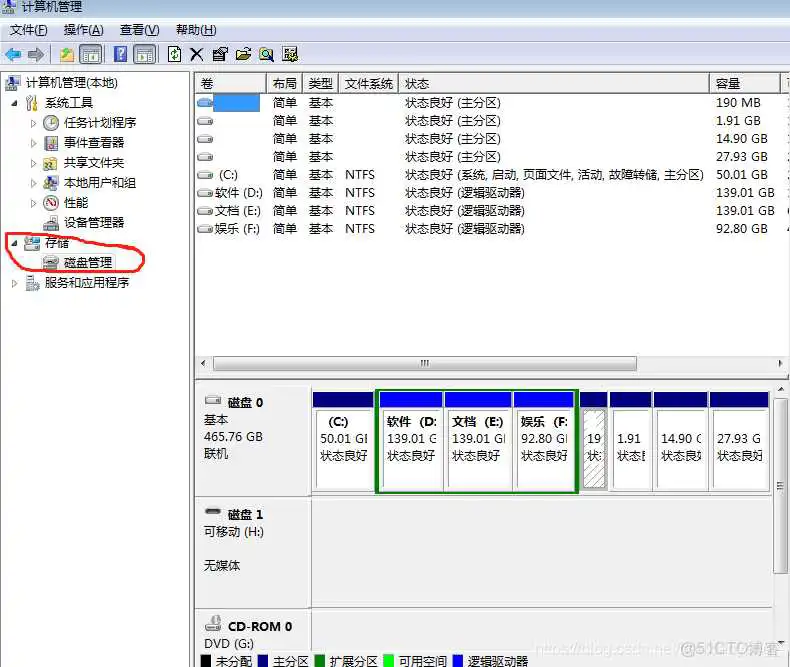Screen dimensions: 790x667
Task: Select the 14.90 GB volume list row
Action: pos(490,139)
